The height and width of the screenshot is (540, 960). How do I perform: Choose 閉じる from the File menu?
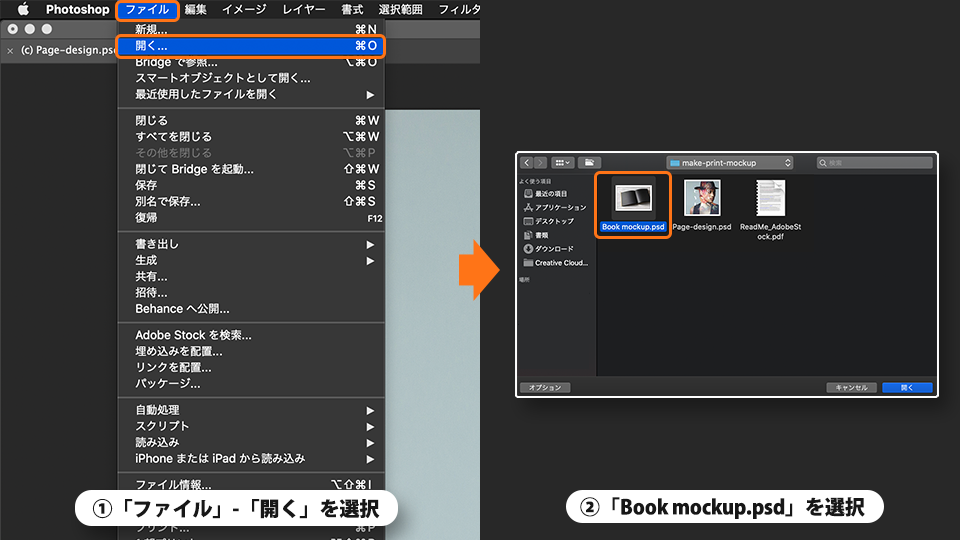tap(251, 121)
